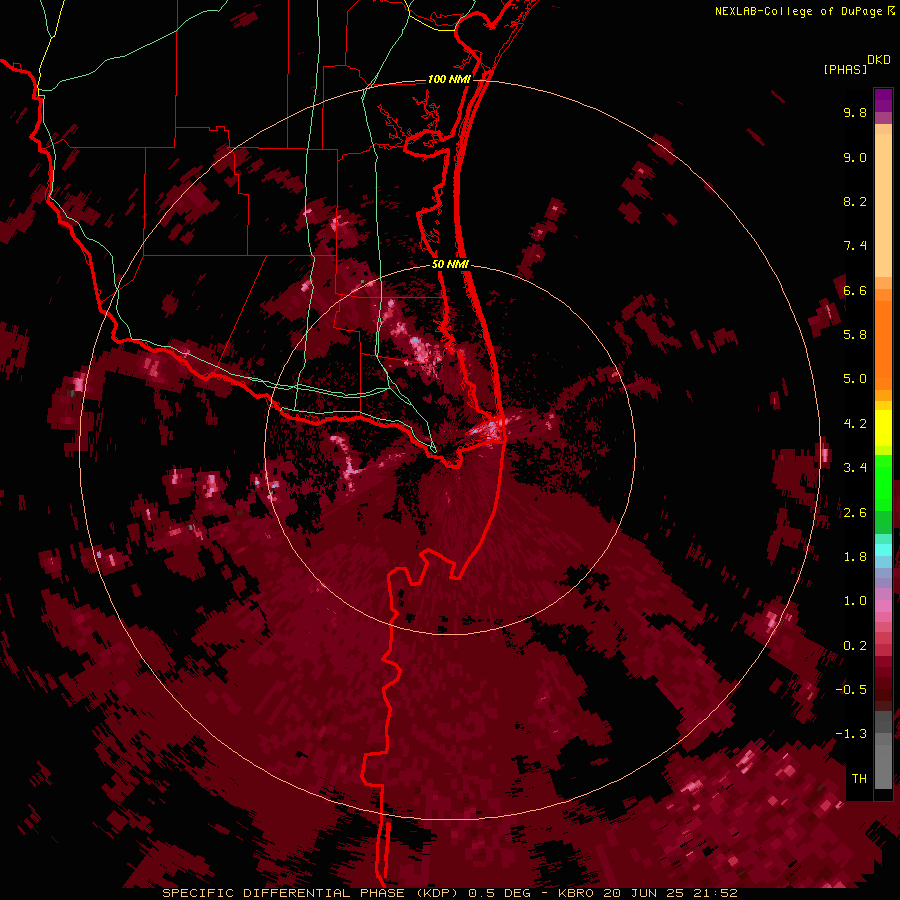Viewport: 900px width, 900px height.
Task: Click the 1.0 value on the color scale
Action: [x=855, y=601]
